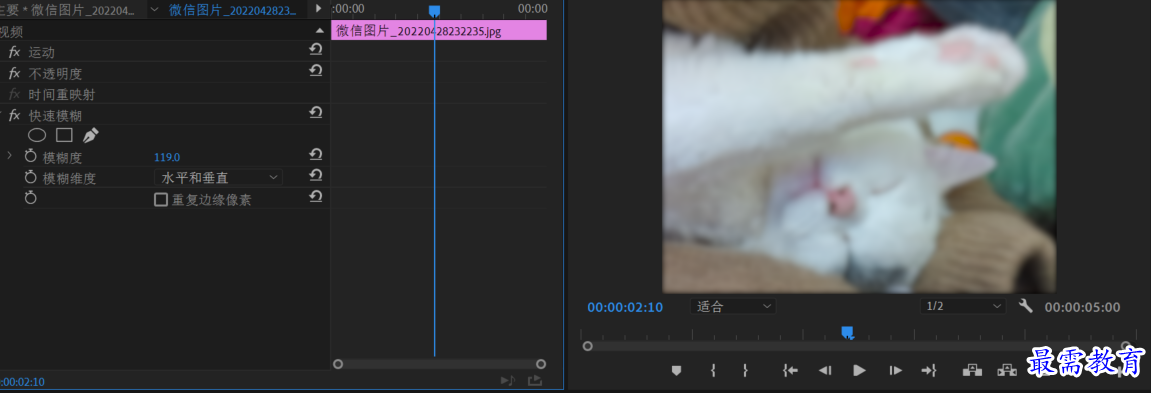Click Effect Controls bottom timecode 00:00:02:10

[x=23, y=382]
